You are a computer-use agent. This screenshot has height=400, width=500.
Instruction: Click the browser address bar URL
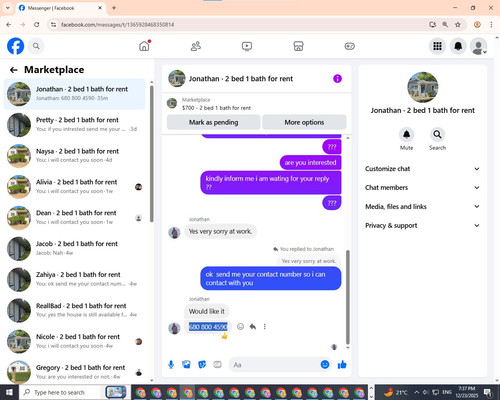click(x=117, y=25)
